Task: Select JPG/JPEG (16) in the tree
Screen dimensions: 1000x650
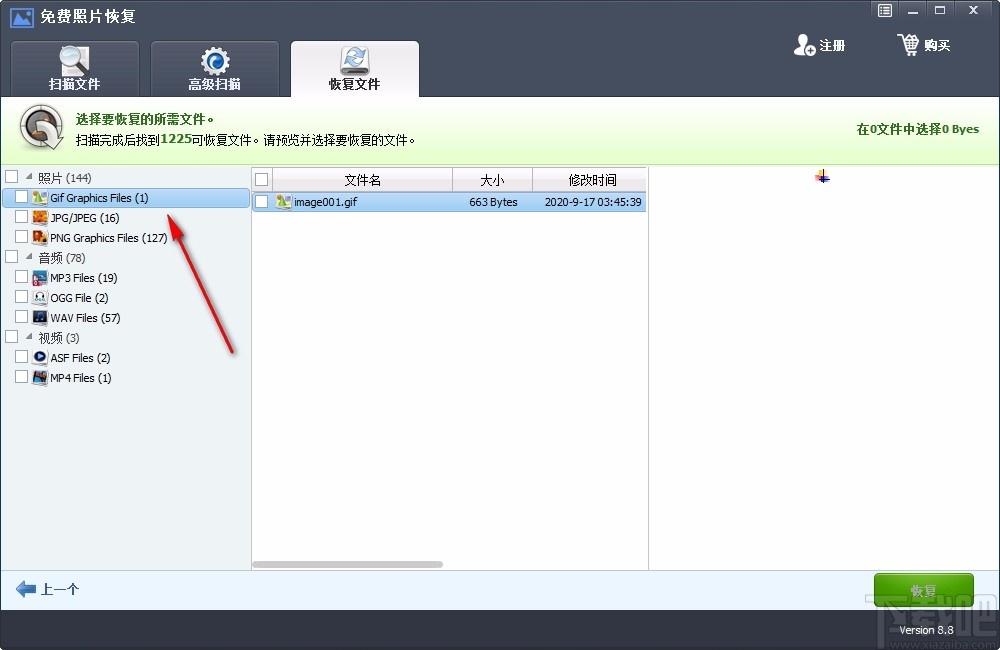Action: pos(85,218)
